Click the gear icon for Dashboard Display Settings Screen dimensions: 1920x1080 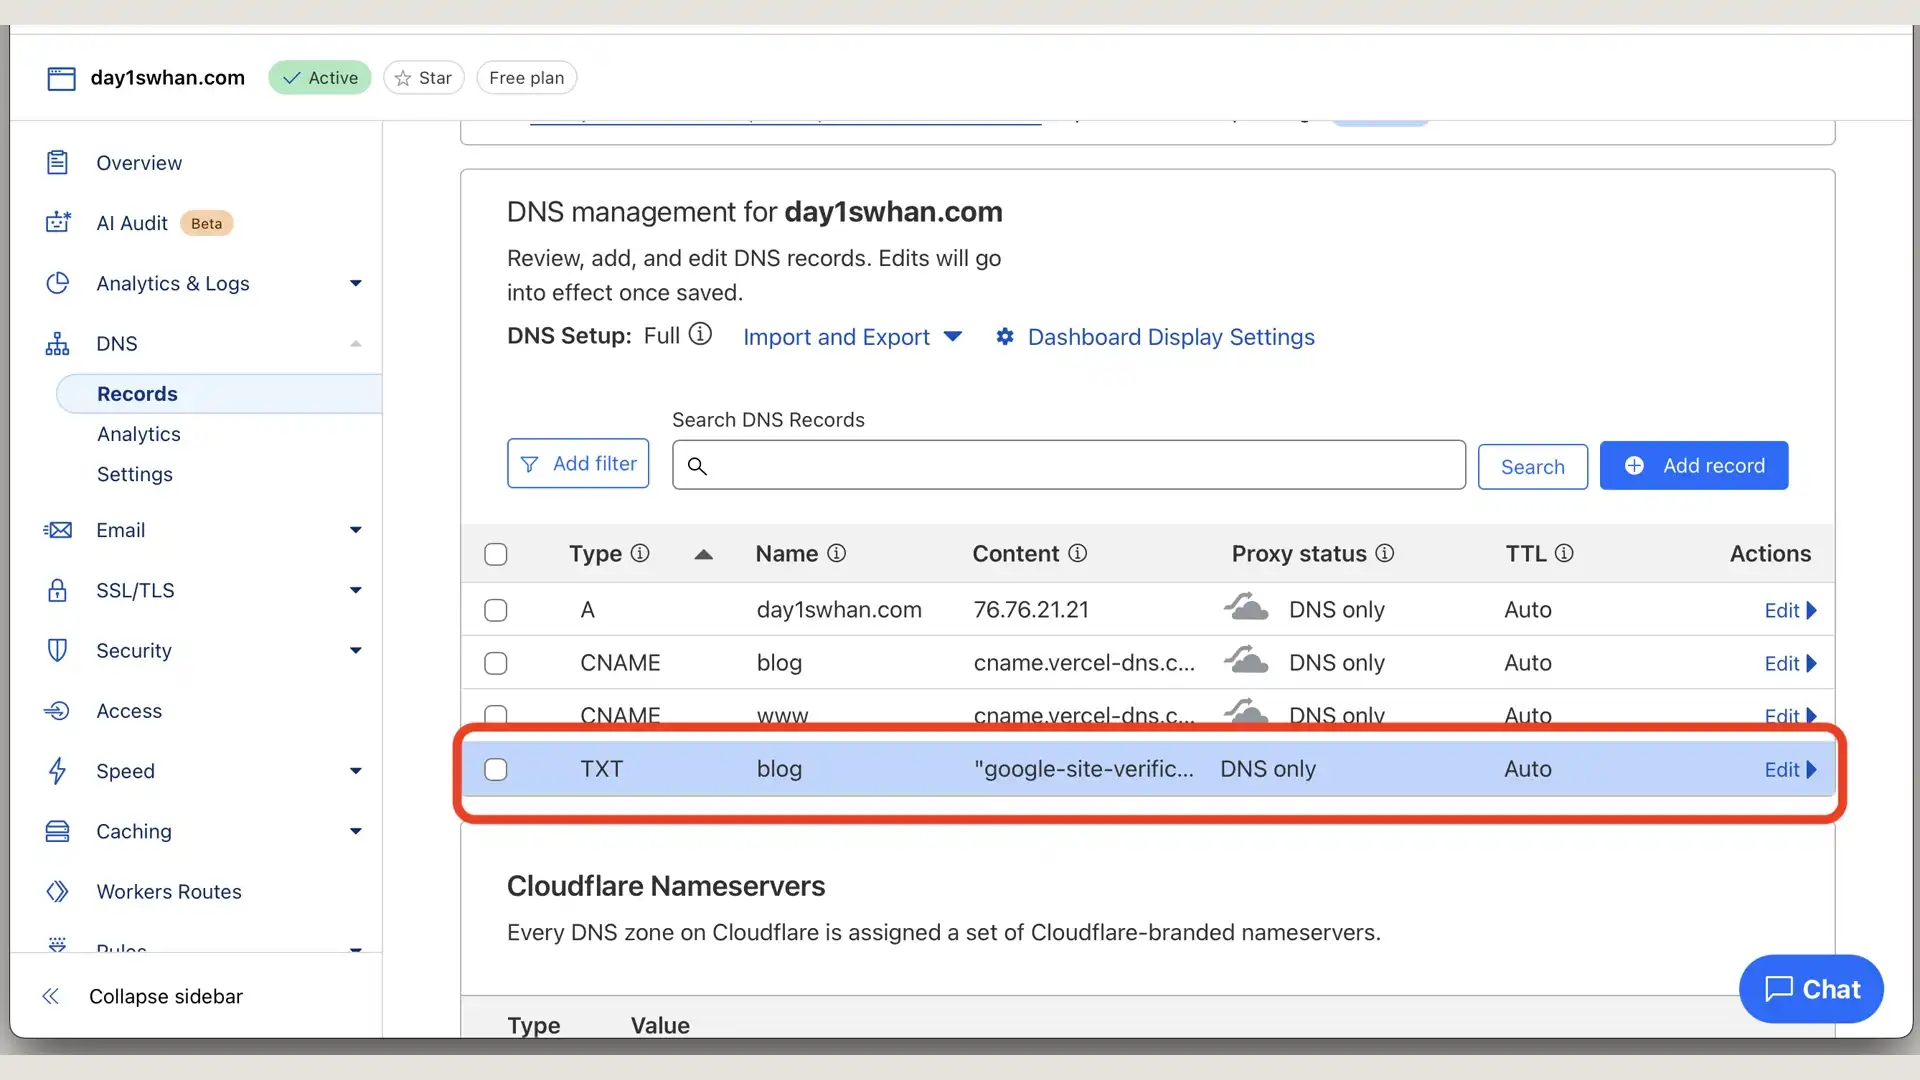[x=1005, y=337]
